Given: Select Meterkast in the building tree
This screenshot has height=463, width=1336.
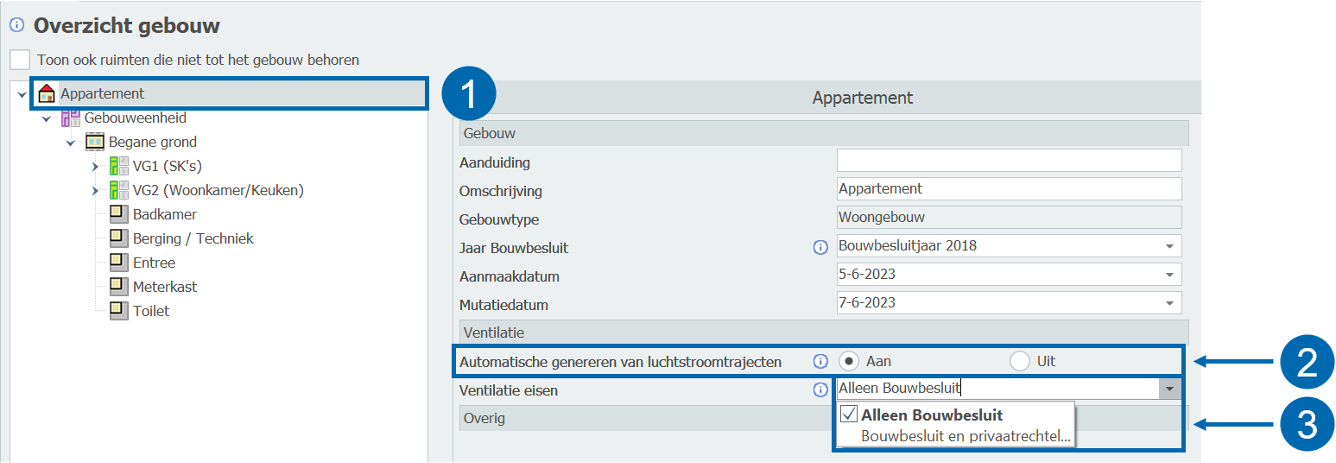Looking at the screenshot, I should point(165,287).
